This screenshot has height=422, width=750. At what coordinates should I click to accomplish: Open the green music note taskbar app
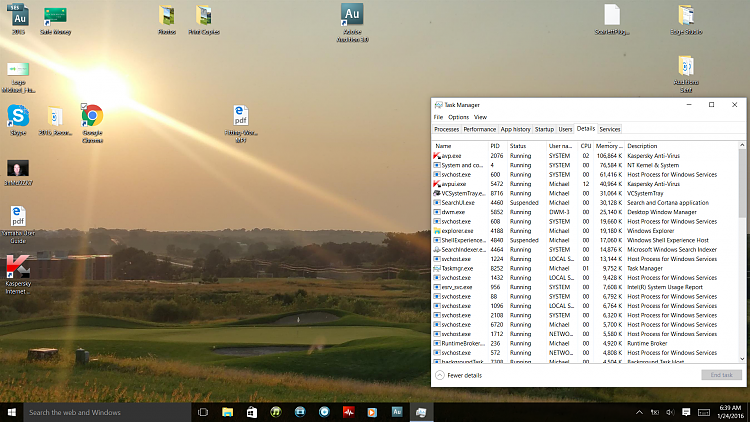(x=276, y=412)
